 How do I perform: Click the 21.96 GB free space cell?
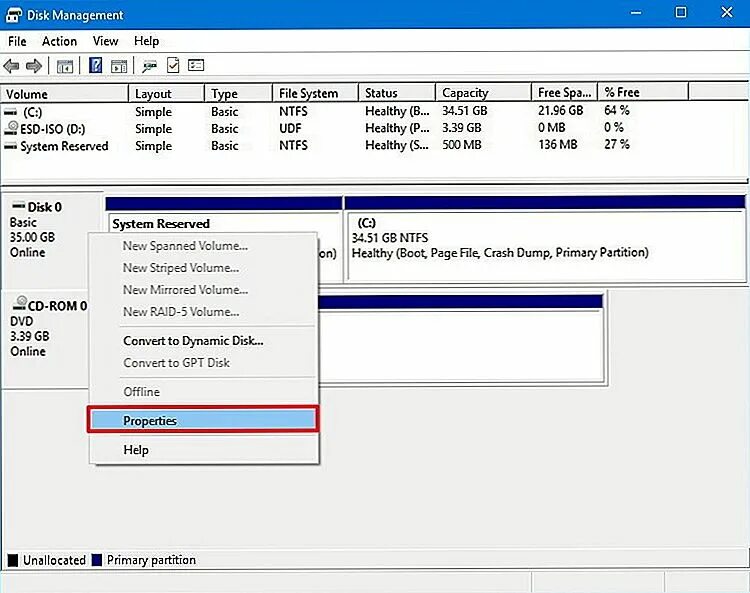[561, 110]
